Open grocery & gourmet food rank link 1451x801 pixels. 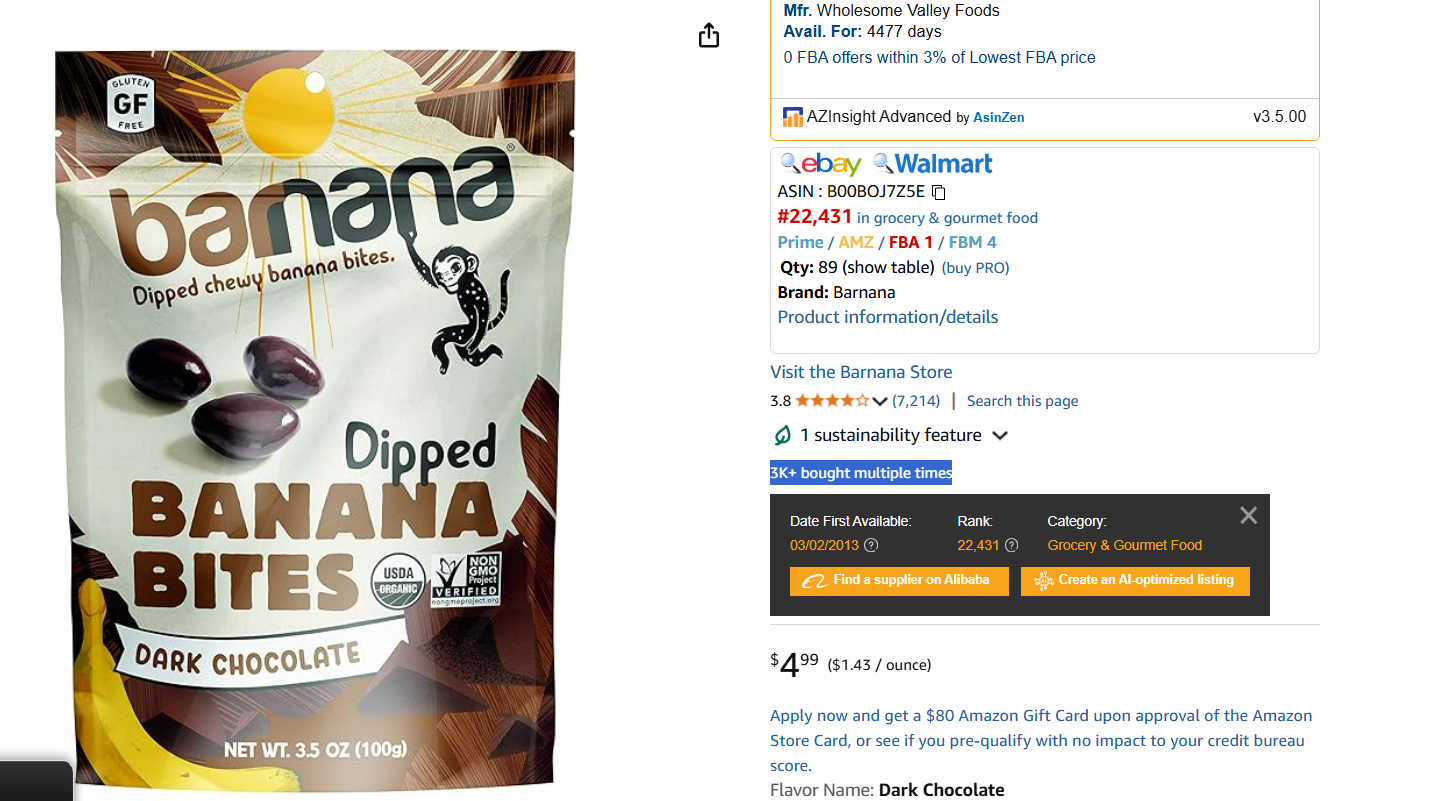[947, 218]
